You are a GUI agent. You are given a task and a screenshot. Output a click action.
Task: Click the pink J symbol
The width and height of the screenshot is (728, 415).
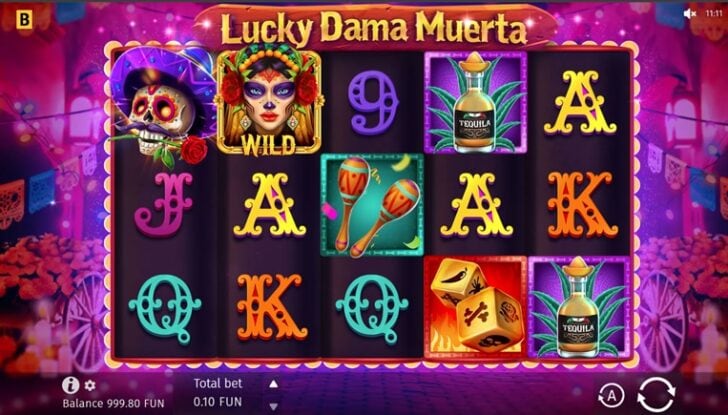164,204
